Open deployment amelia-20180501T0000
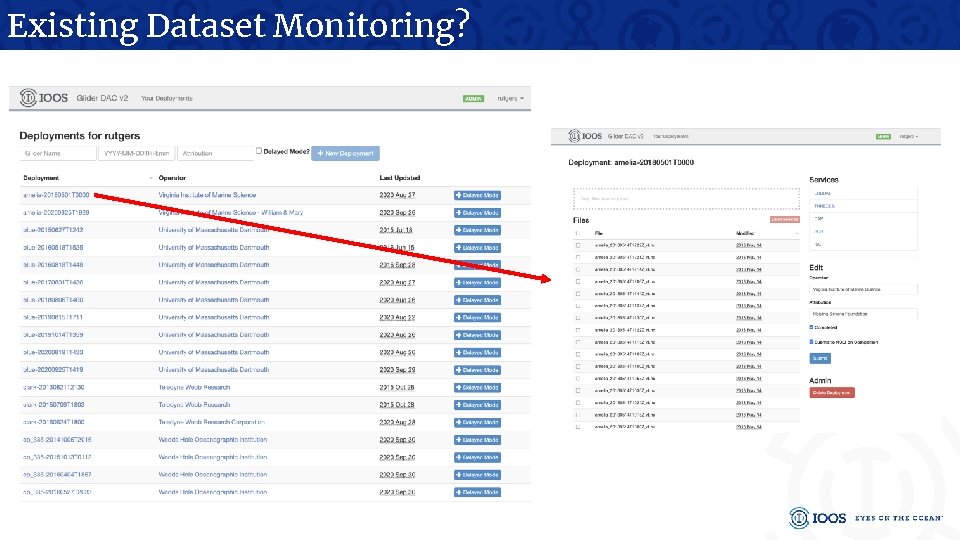This screenshot has height=540, width=960. pos(56,195)
